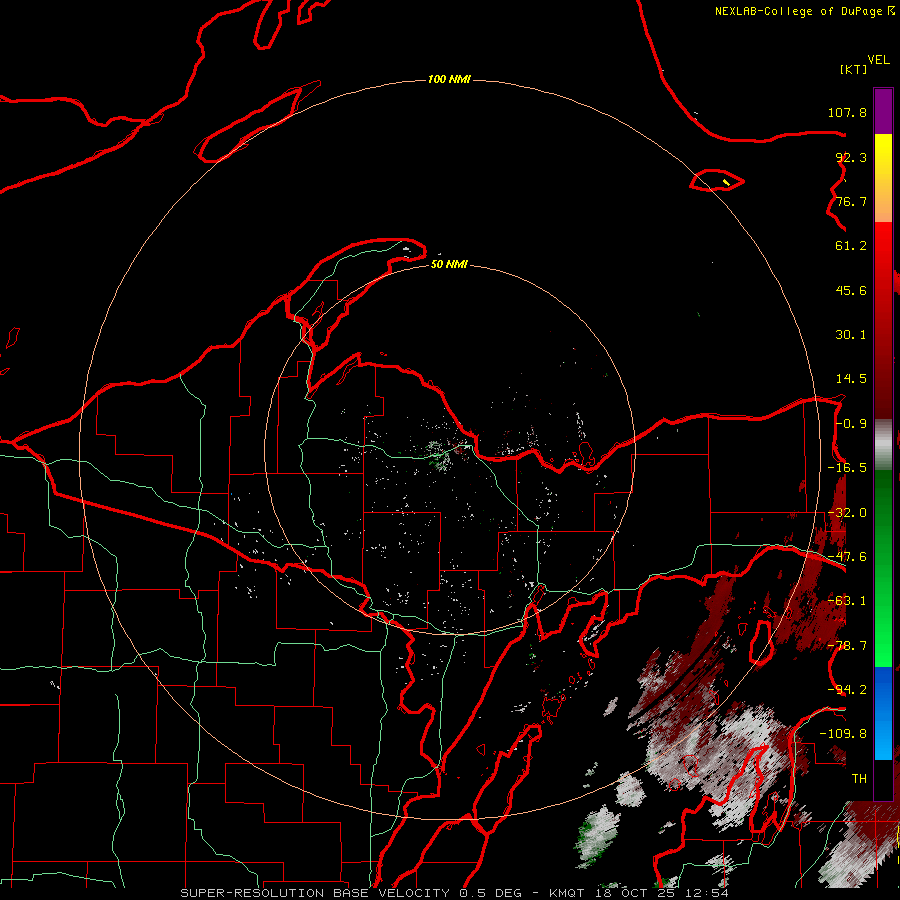Click the [KT] units label

(x=854, y=69)
